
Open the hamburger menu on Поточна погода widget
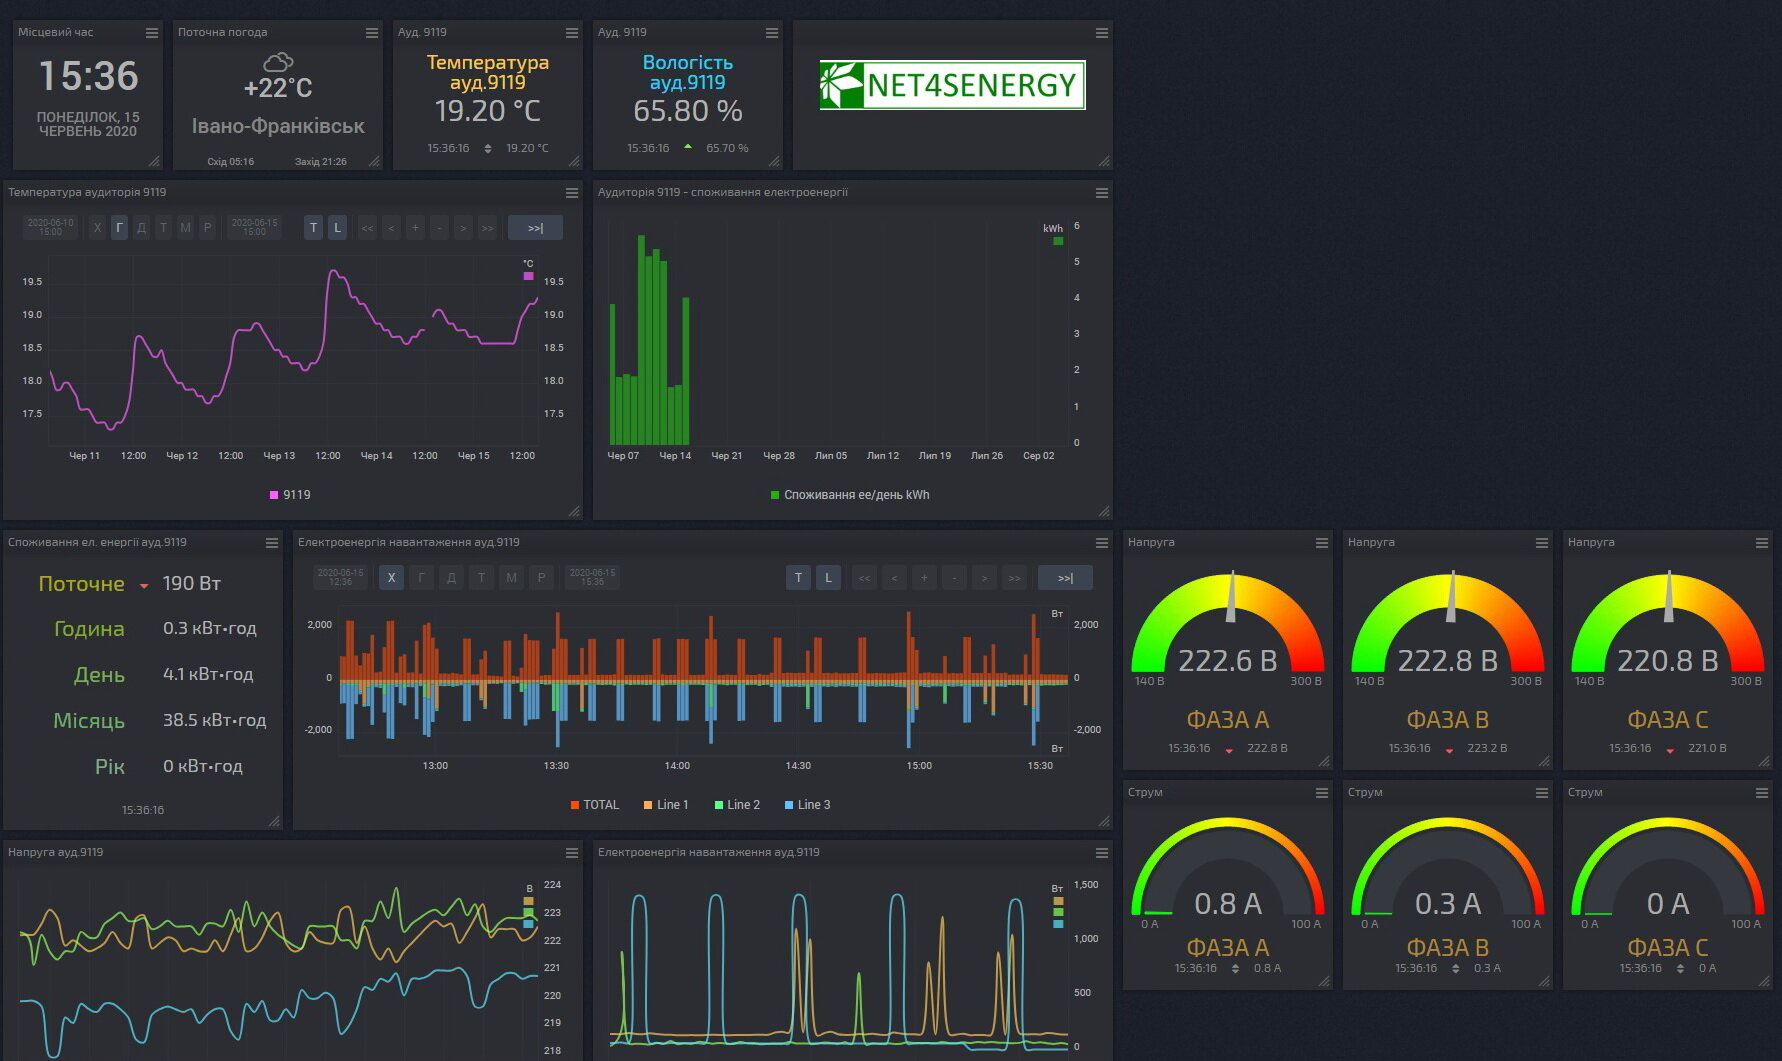tap(372, 33)
